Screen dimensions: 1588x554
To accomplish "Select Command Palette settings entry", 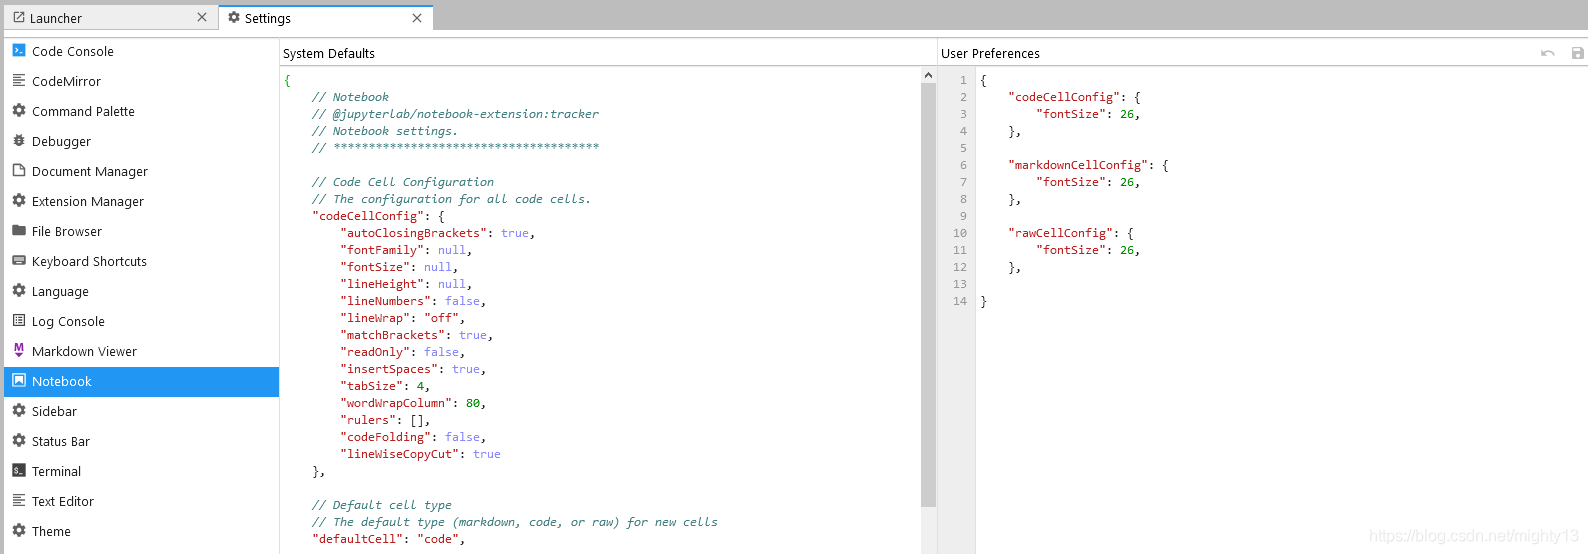I will 141,111.
